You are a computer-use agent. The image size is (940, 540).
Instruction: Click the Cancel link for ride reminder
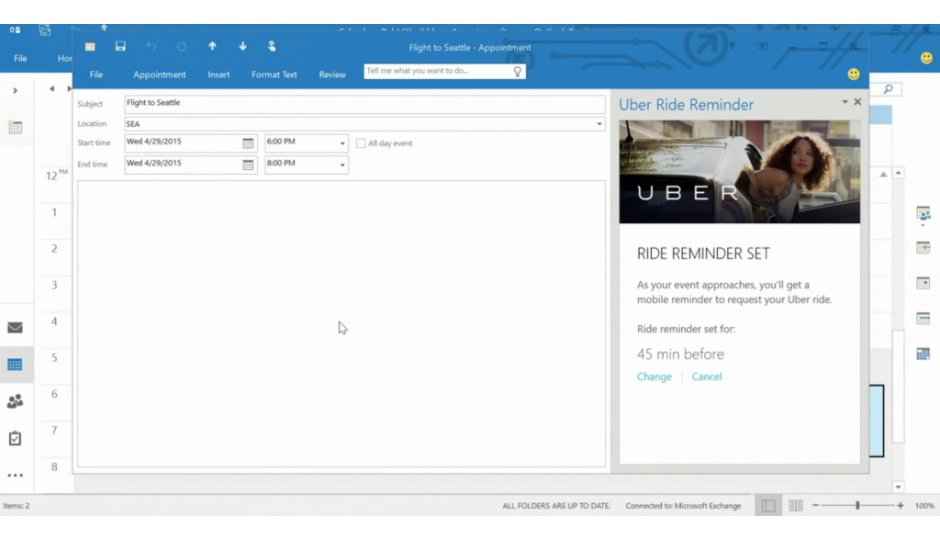tap(707, 376)
